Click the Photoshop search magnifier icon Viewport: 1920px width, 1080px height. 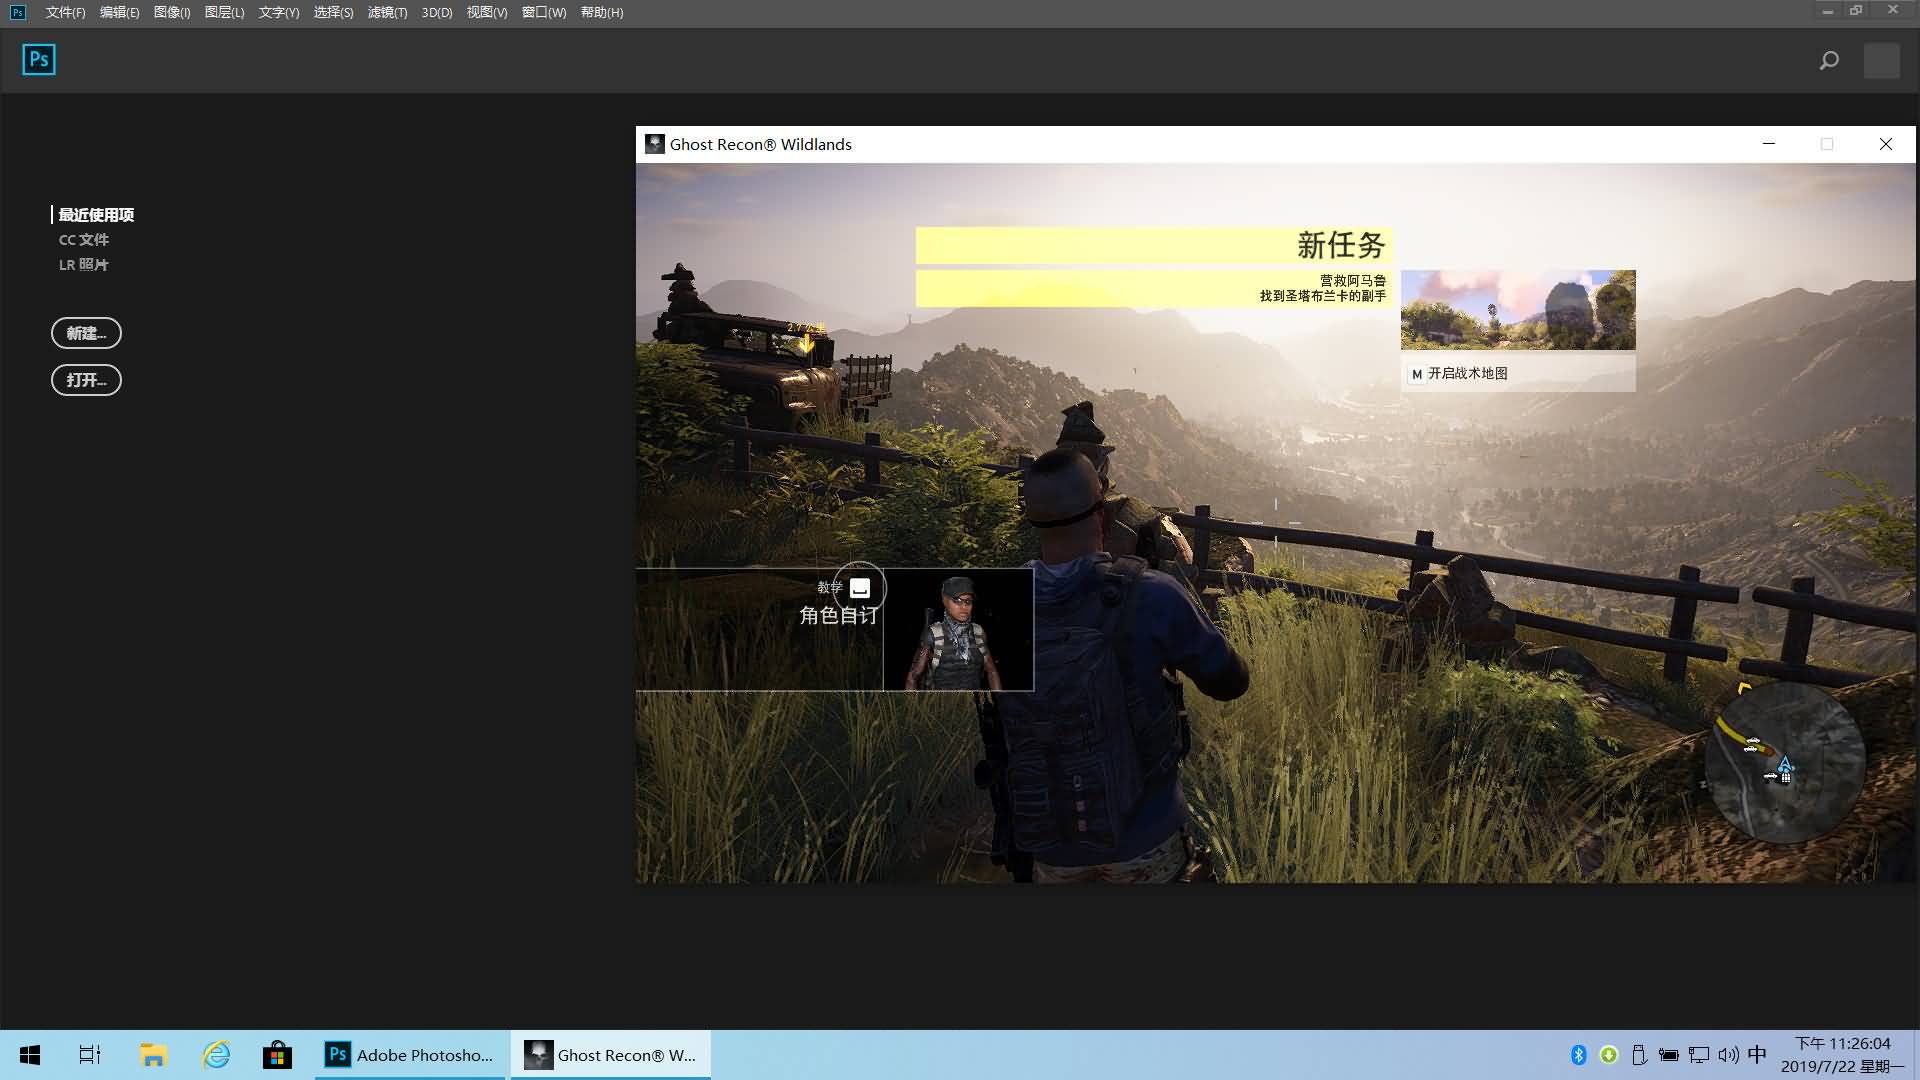1829,61
